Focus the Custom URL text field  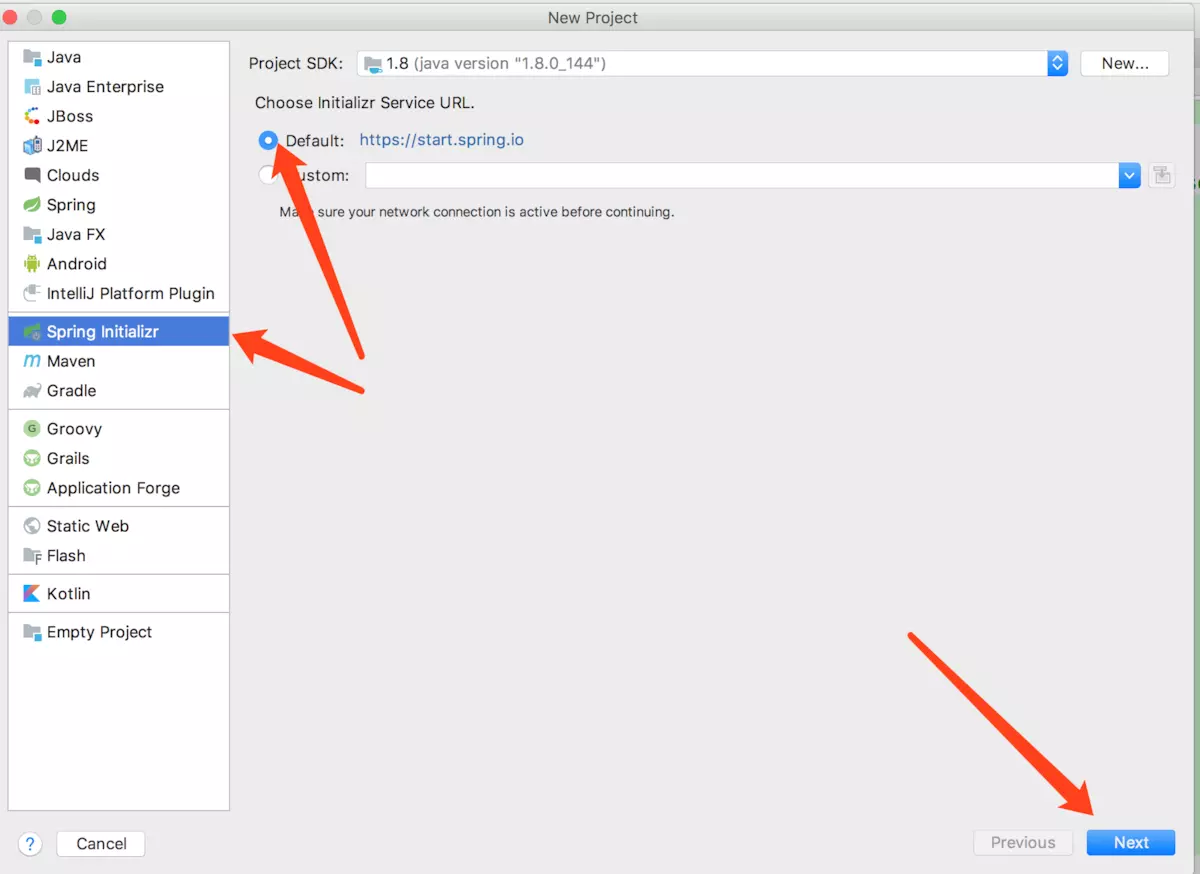click(742, 175)
